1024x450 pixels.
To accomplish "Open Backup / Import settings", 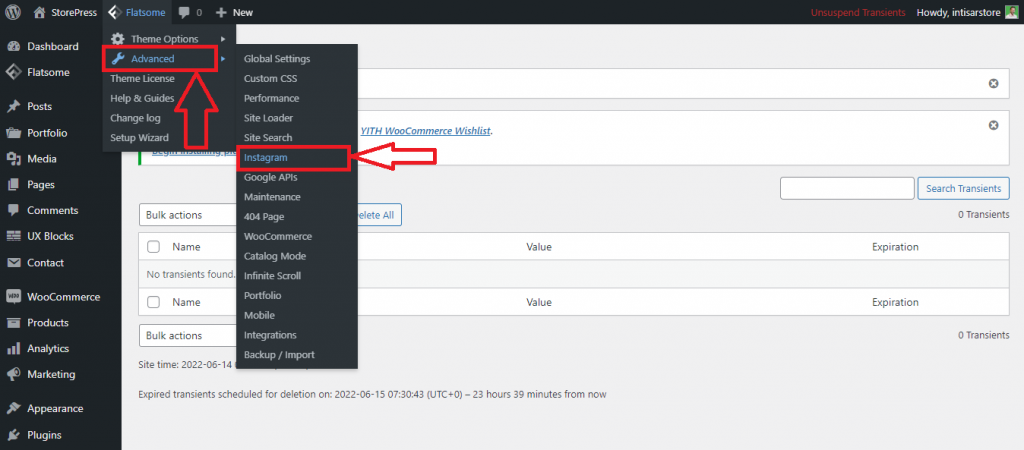I will [x=279, y=355].
